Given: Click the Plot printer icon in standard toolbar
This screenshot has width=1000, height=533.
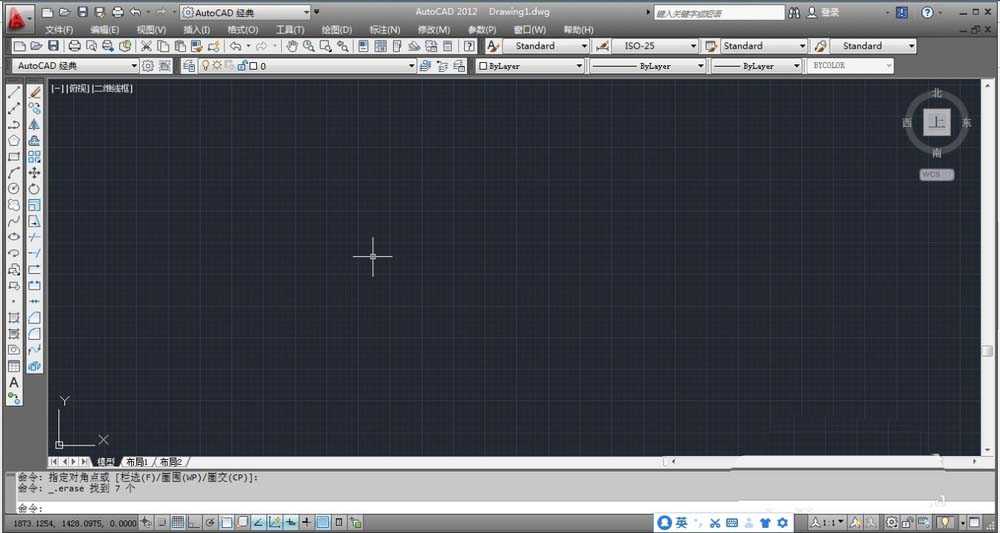Looking at the screenshot, I should 74,46.
